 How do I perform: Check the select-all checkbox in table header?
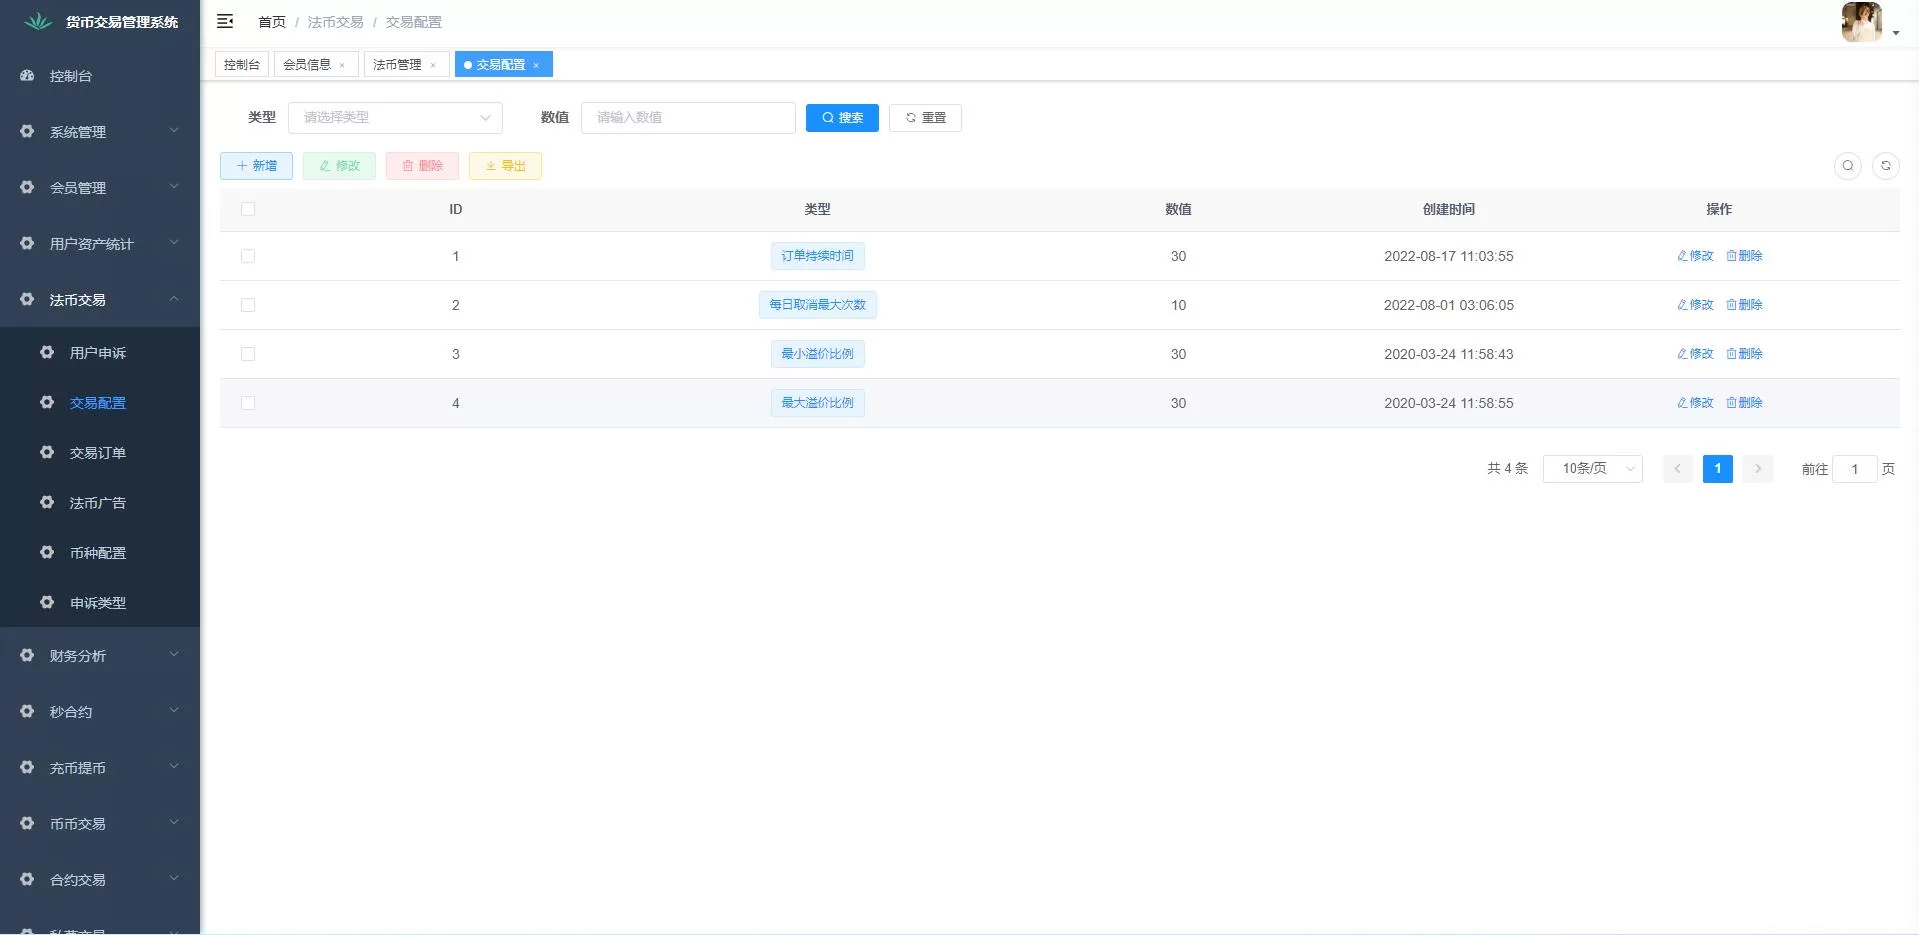pyautogui.click(x=248, y=209)
